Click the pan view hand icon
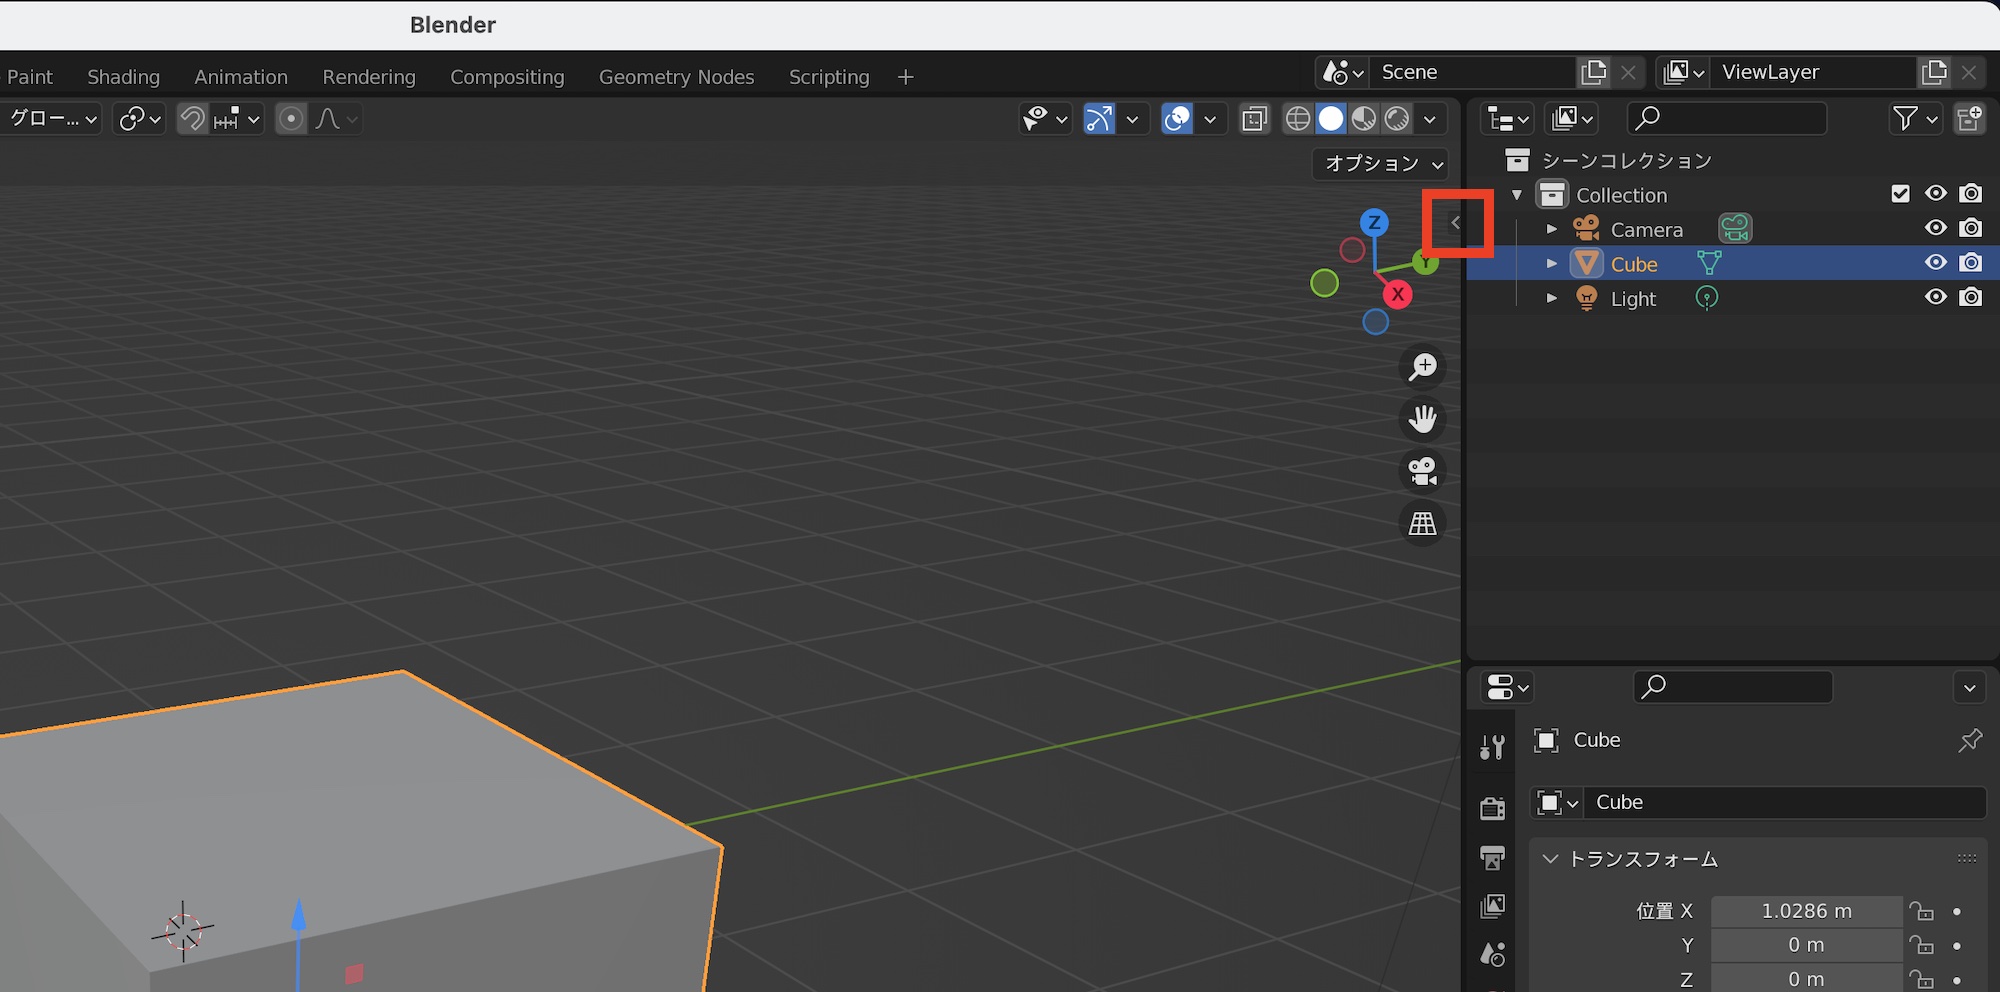The width and height of the screenshot is (2000, 992). point(1422,419)
